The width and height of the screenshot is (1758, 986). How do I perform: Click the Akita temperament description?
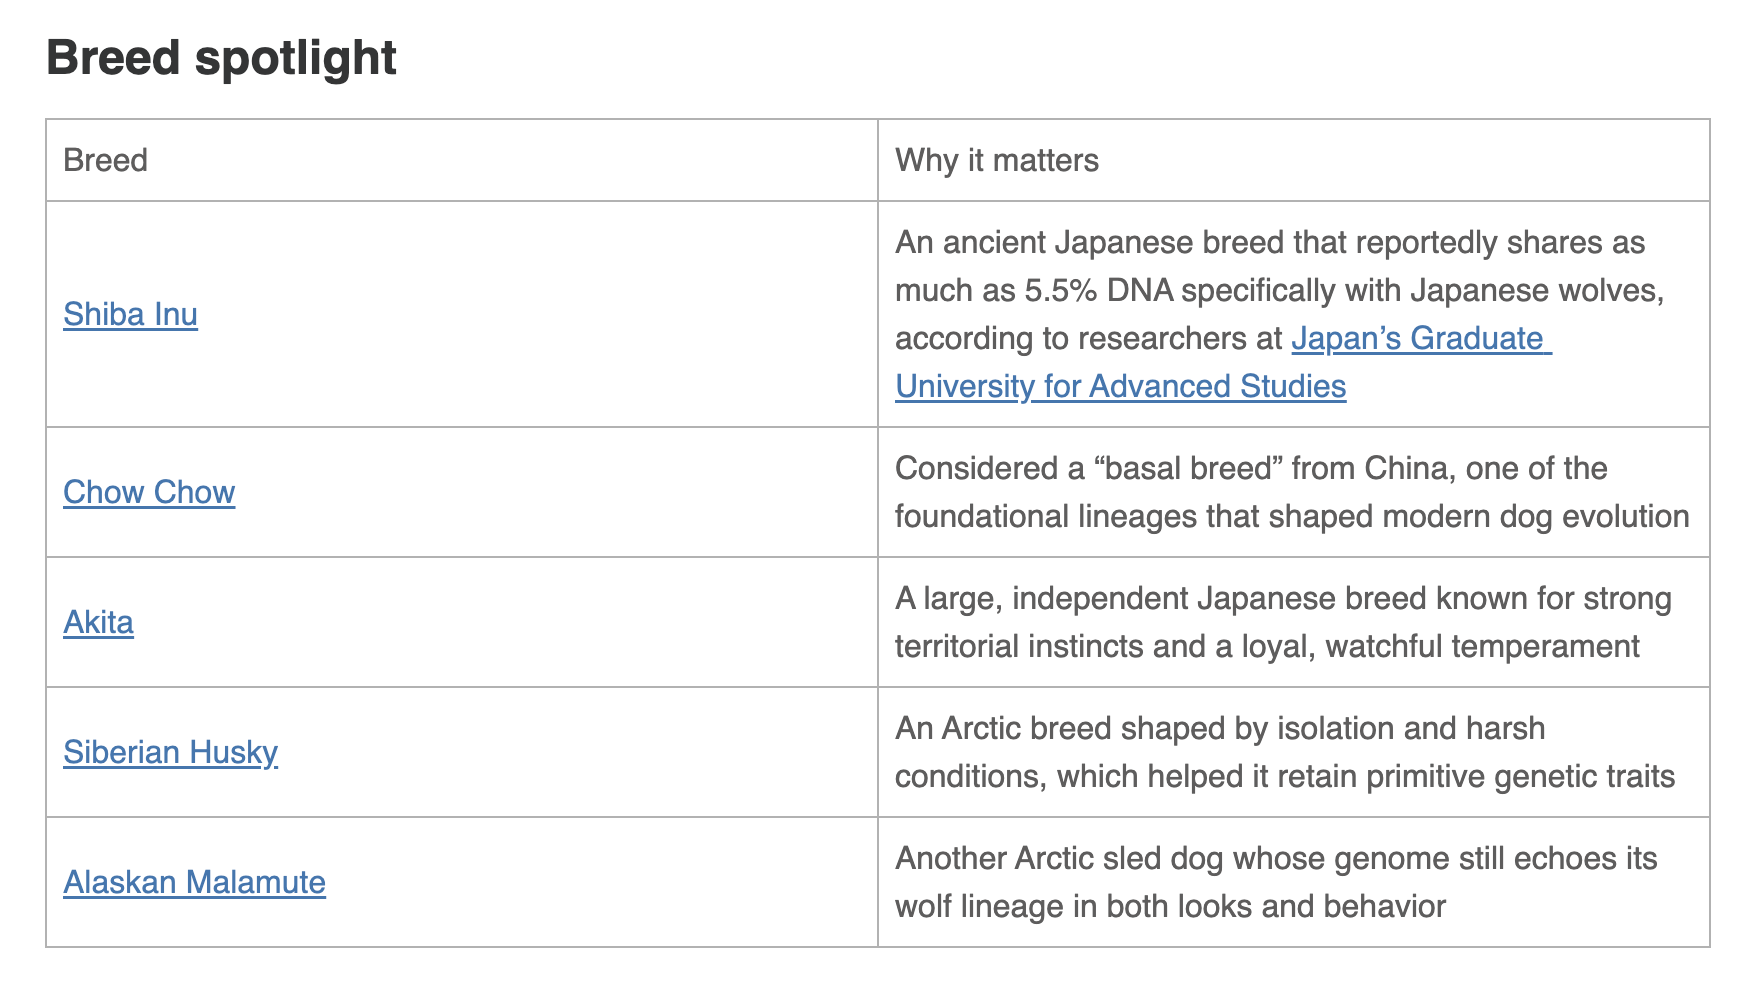point(1283,622)
